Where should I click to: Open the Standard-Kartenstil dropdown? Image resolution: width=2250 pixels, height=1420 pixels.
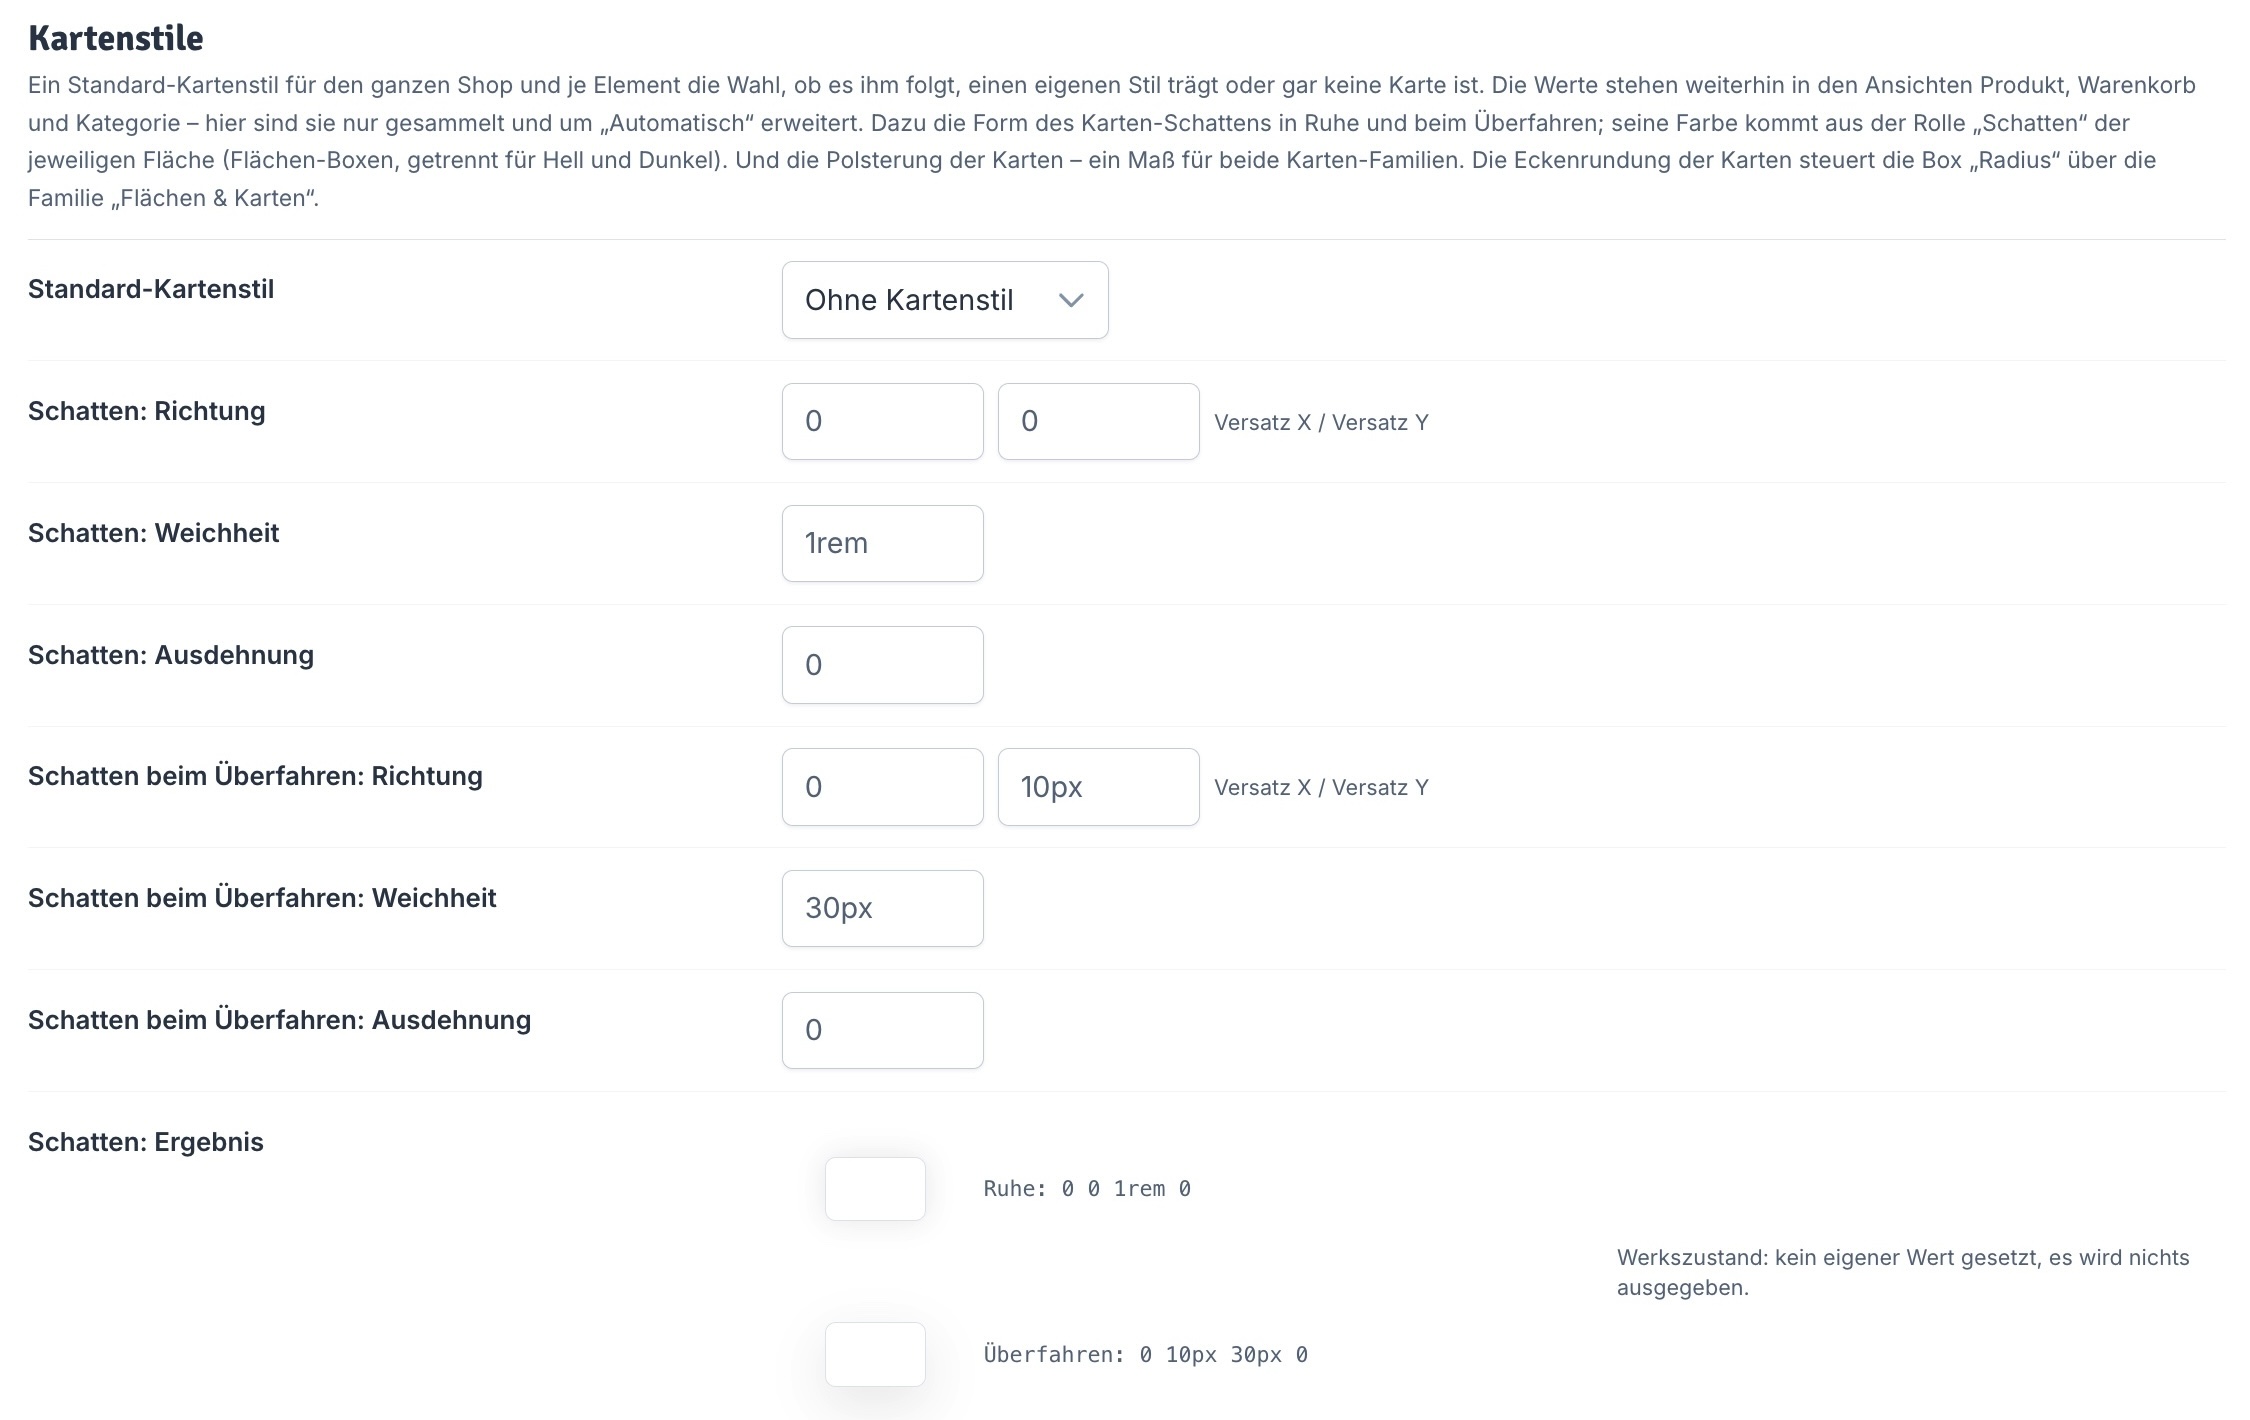(944, 300)
